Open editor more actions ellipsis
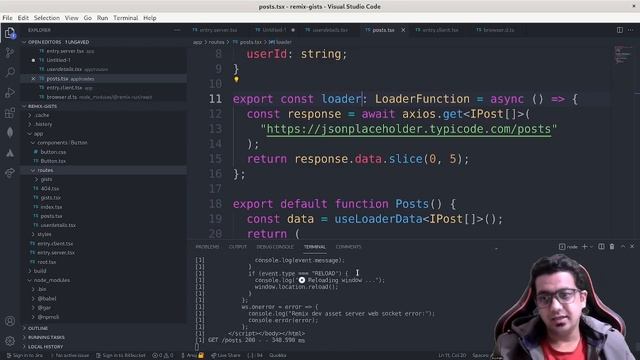 click(x=631, y=30)
